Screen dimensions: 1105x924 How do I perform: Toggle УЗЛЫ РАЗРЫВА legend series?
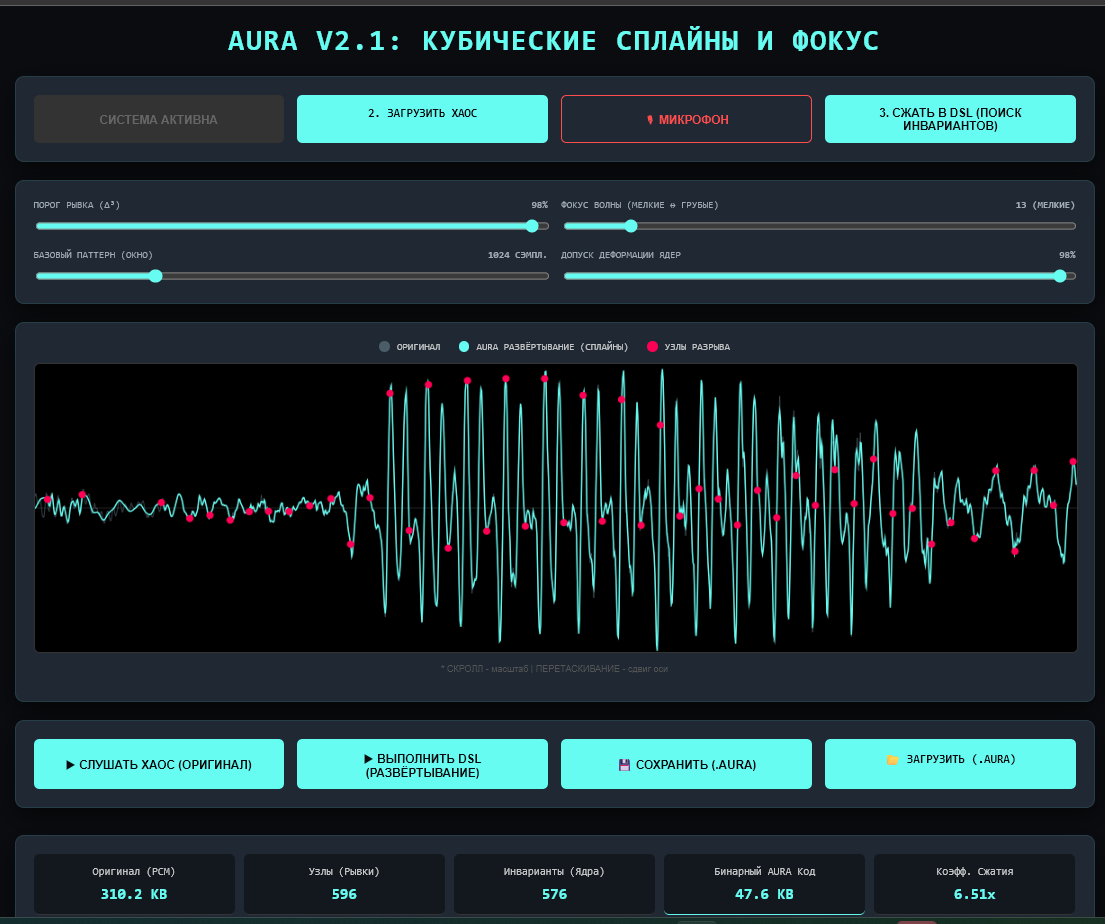coord(653,347)
